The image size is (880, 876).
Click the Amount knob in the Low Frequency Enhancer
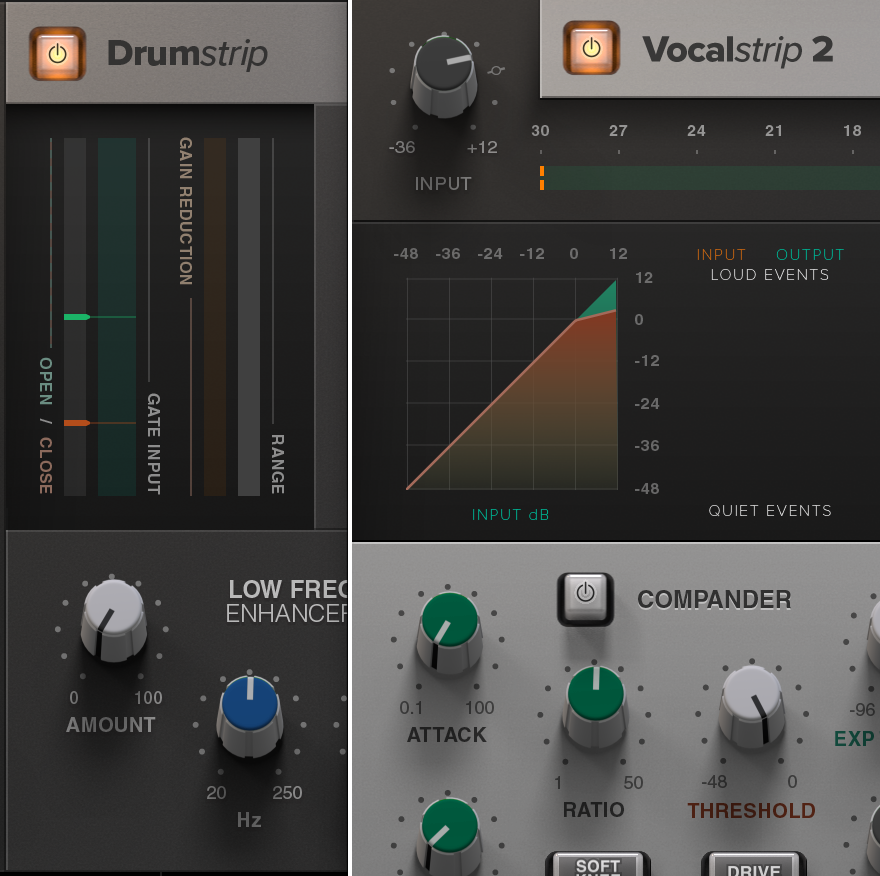112,620
